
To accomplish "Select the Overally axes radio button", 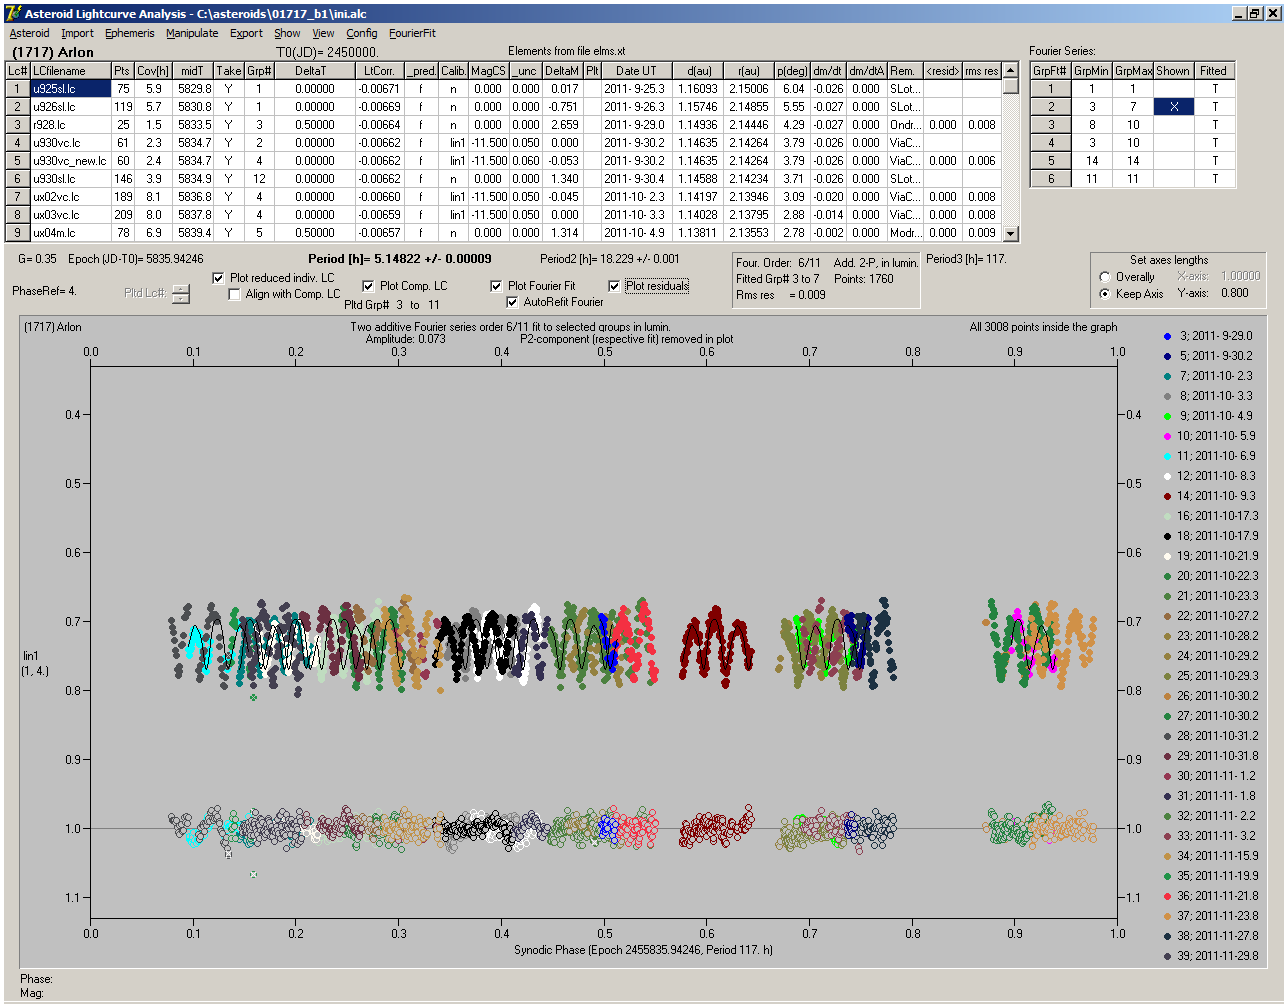I will click(x=1104, y=277).
